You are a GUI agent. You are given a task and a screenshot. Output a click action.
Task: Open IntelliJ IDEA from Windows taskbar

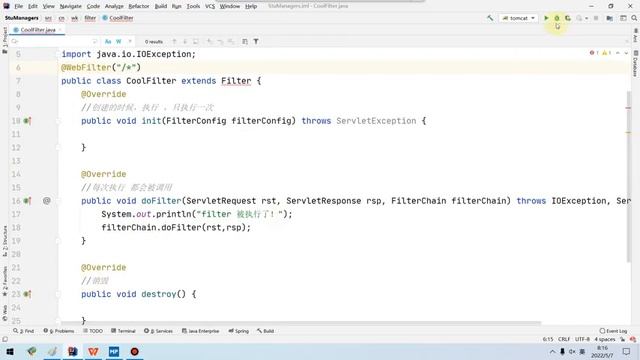click(x=73, y=351)
